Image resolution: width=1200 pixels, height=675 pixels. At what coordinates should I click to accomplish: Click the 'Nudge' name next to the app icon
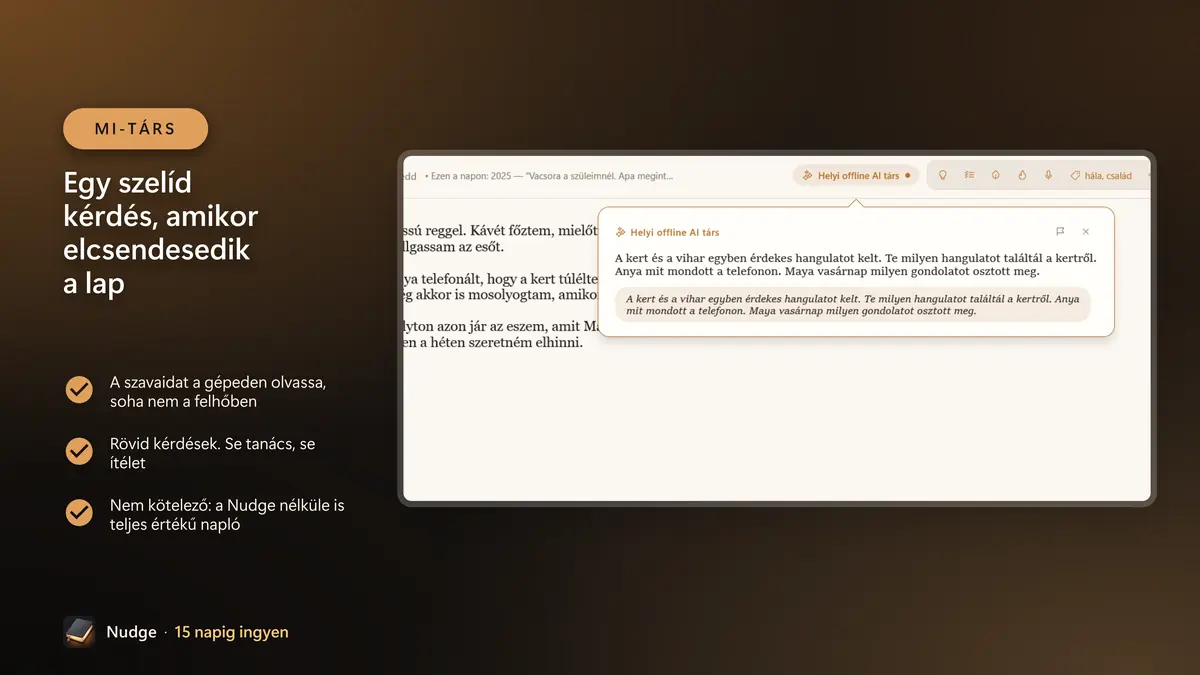point(132,632)
